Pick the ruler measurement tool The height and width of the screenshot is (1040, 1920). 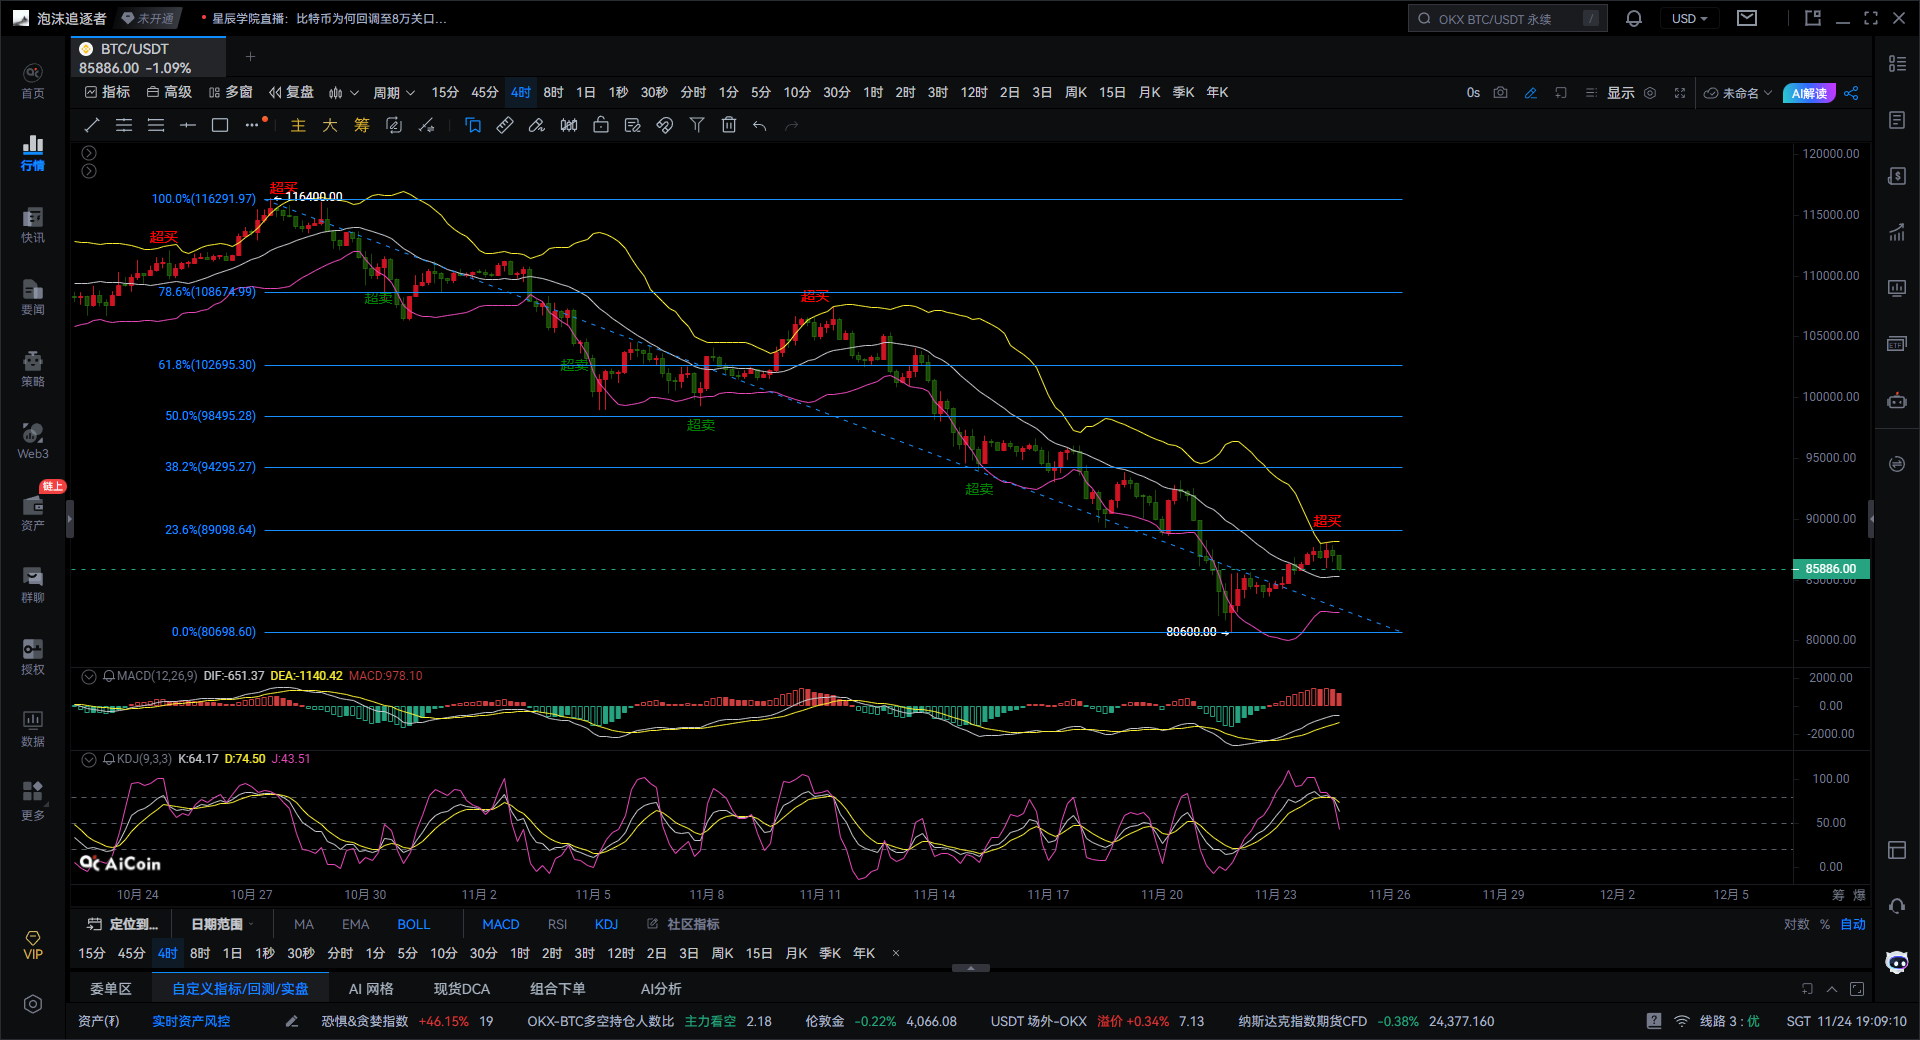pyautogui.click(x=505, y=125)
